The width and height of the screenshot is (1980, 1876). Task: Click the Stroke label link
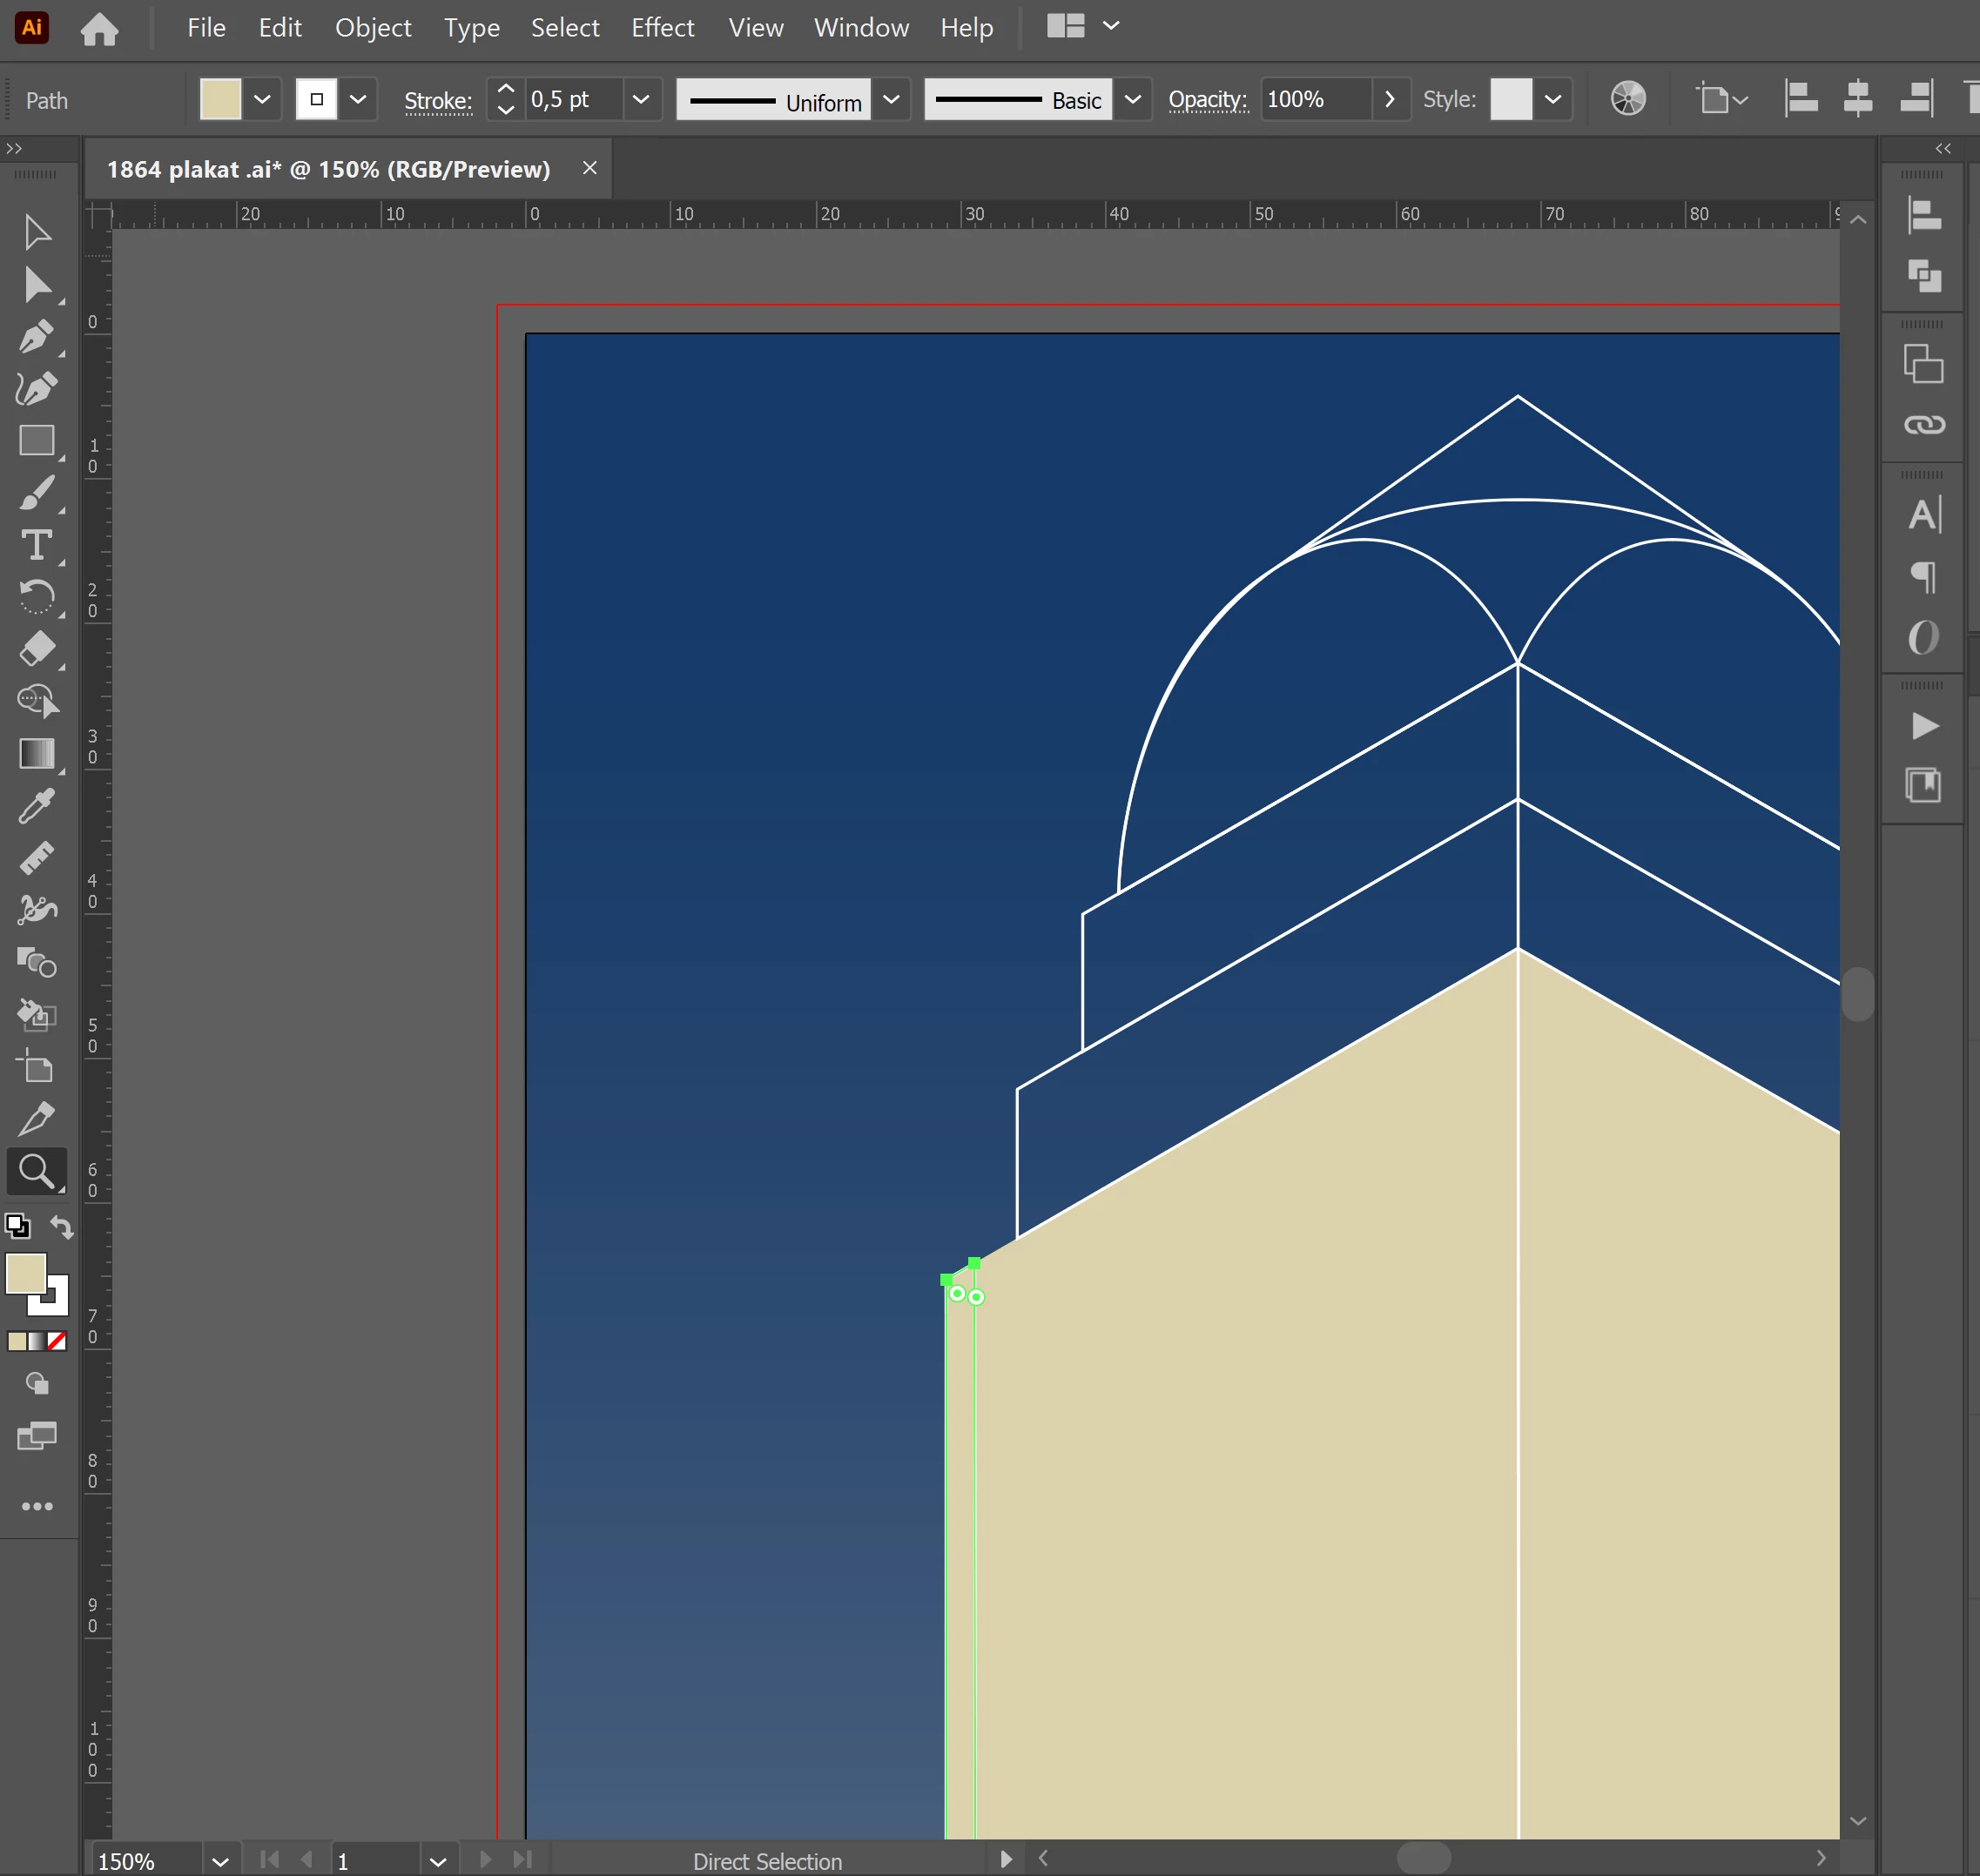tap(437, 100)
